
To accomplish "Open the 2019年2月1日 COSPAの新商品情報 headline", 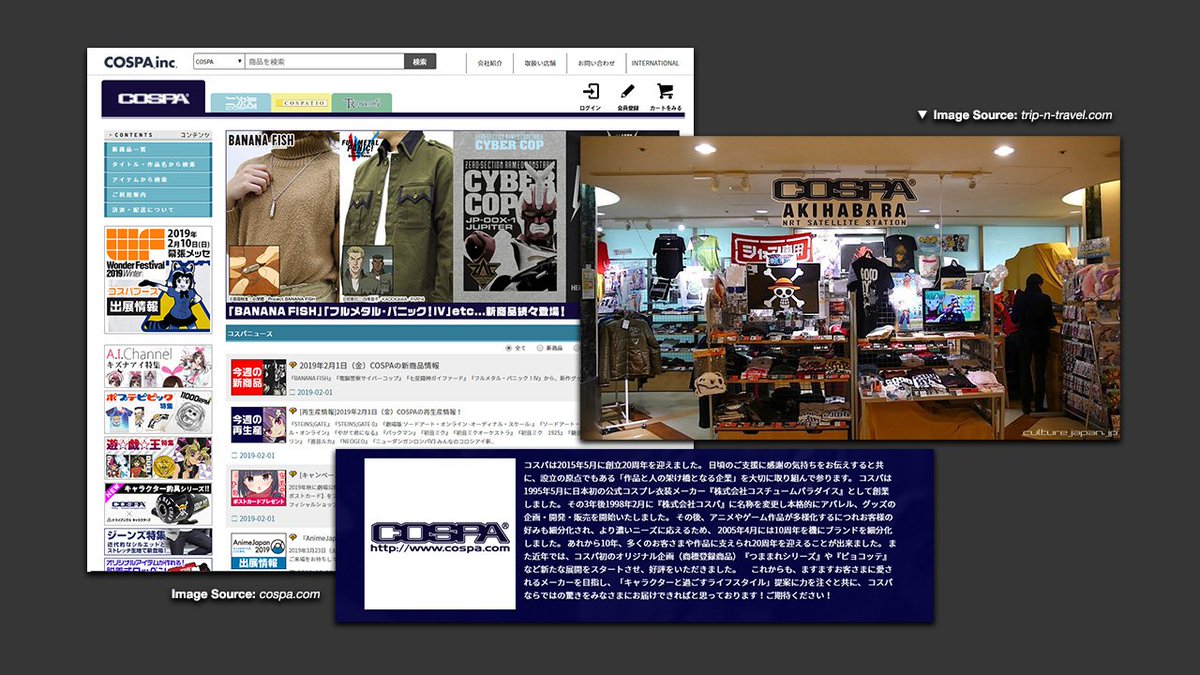I will 370,366.
